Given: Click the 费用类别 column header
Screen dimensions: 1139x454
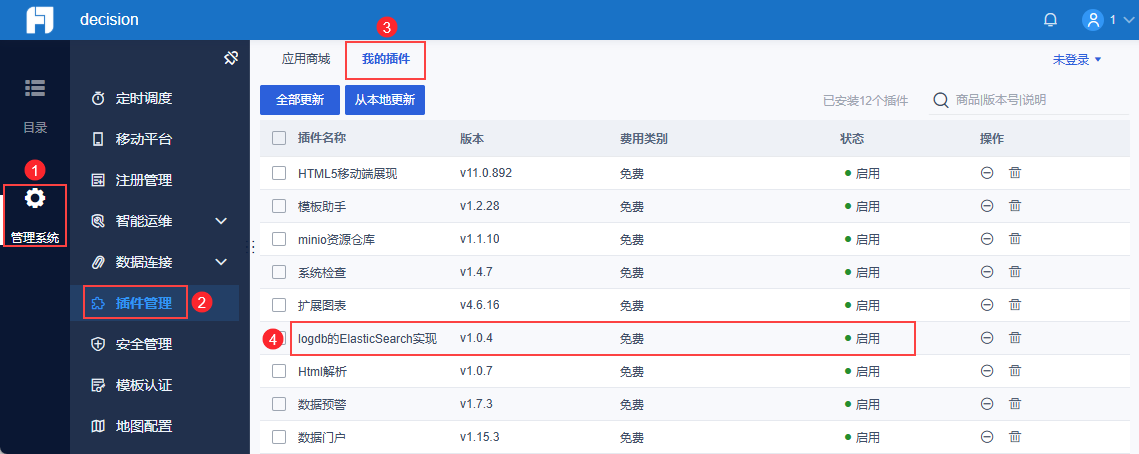Looking at the screenshot, I should [x=644, y=139].
